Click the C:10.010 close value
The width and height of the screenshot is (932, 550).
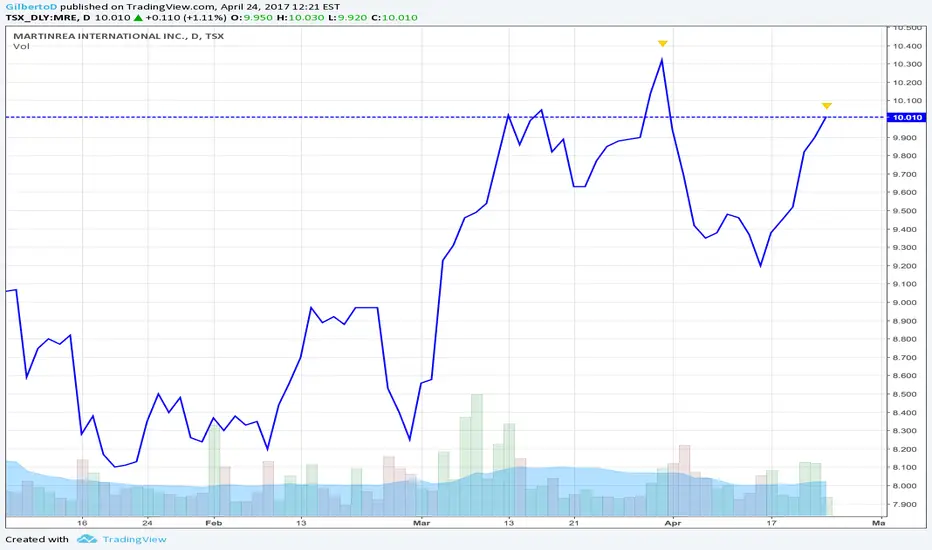coord(394,18)
